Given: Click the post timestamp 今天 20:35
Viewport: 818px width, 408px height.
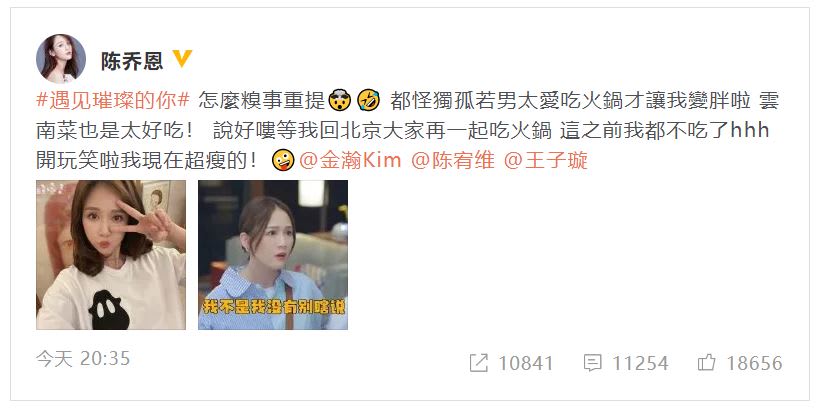Looking at the screenshot, I should tap(83, 358).
